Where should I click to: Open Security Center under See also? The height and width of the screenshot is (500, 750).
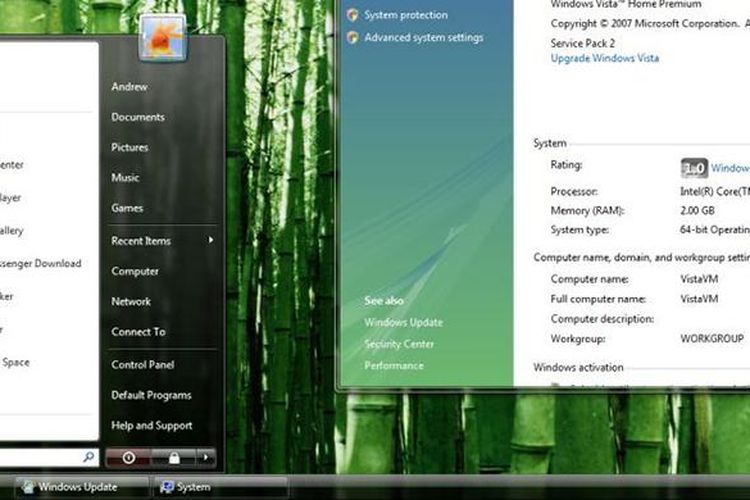[399, 344]
